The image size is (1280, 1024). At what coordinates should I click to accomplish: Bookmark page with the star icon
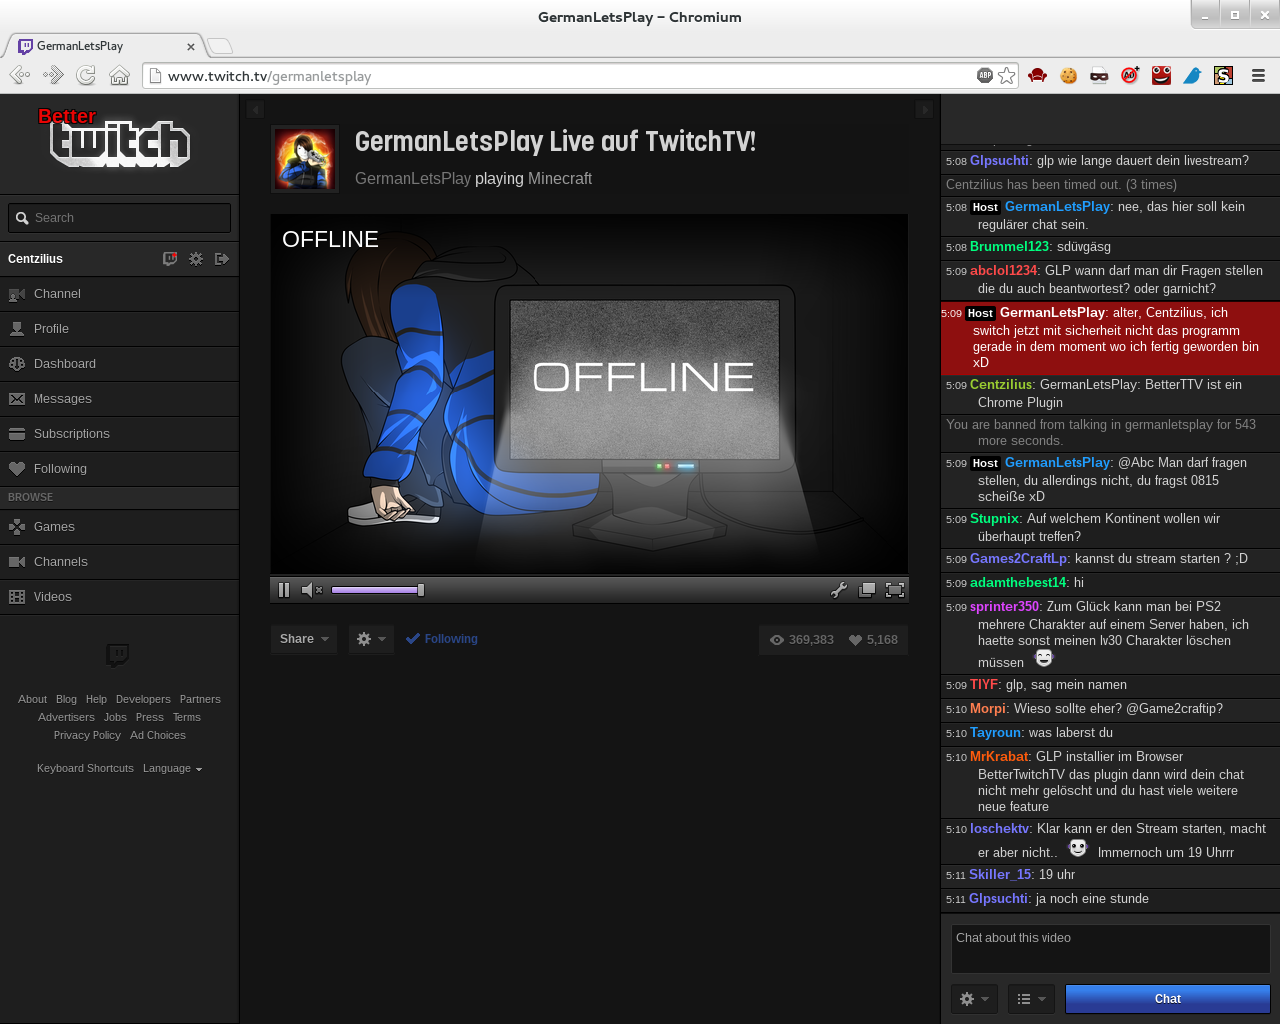point(1007,76)
